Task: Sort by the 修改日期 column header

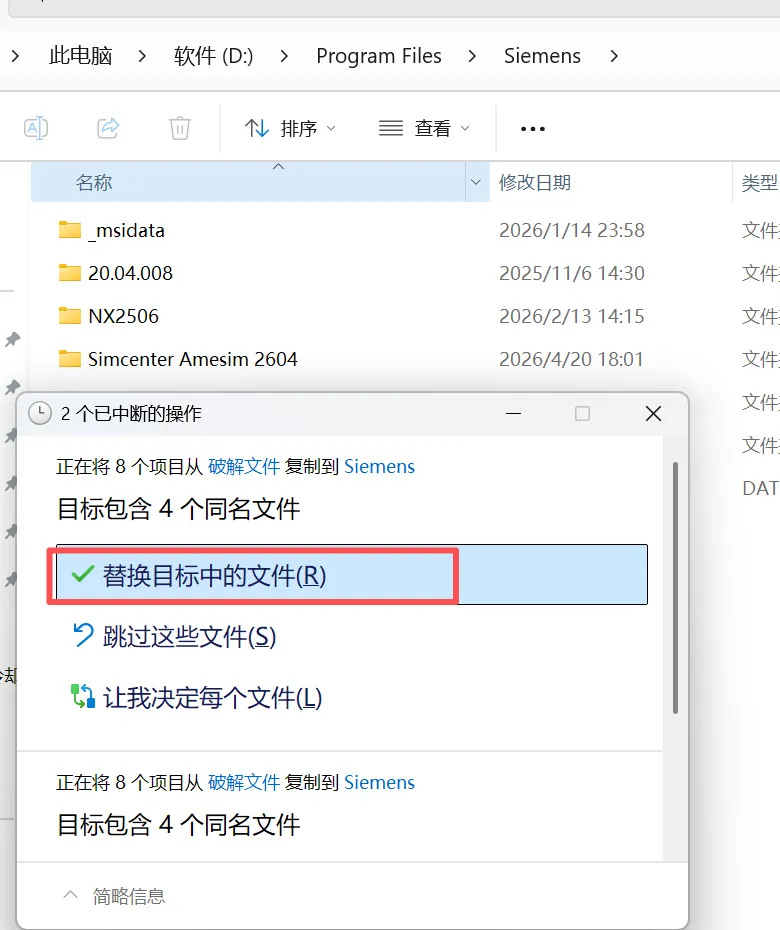Action: [x=534, y=183]
